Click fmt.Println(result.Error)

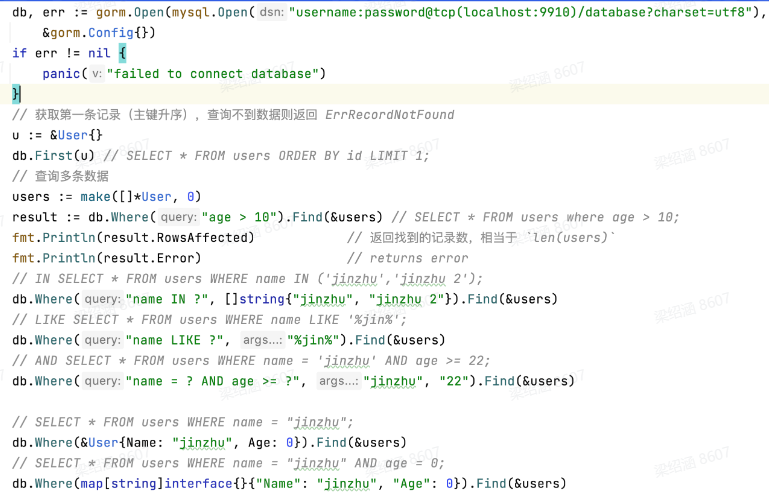coord(107,258)
